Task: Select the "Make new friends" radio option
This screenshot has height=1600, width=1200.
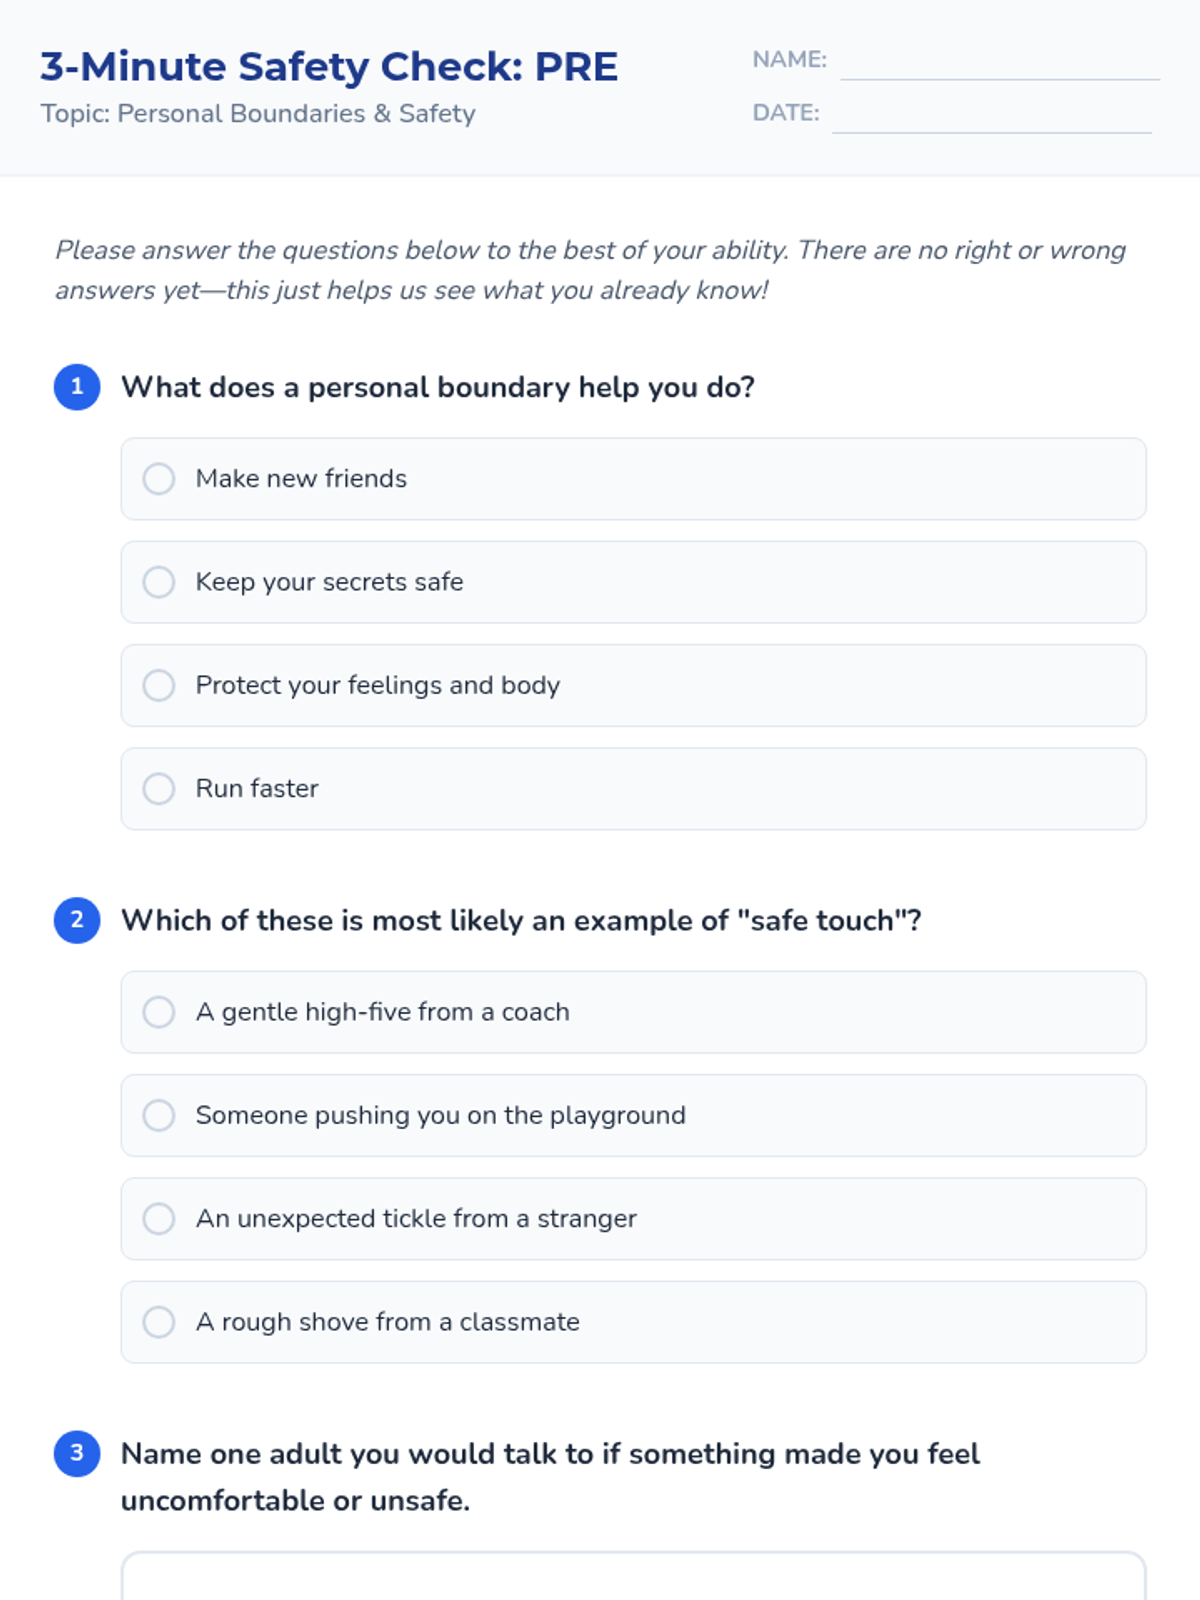Action: (159, 479)
